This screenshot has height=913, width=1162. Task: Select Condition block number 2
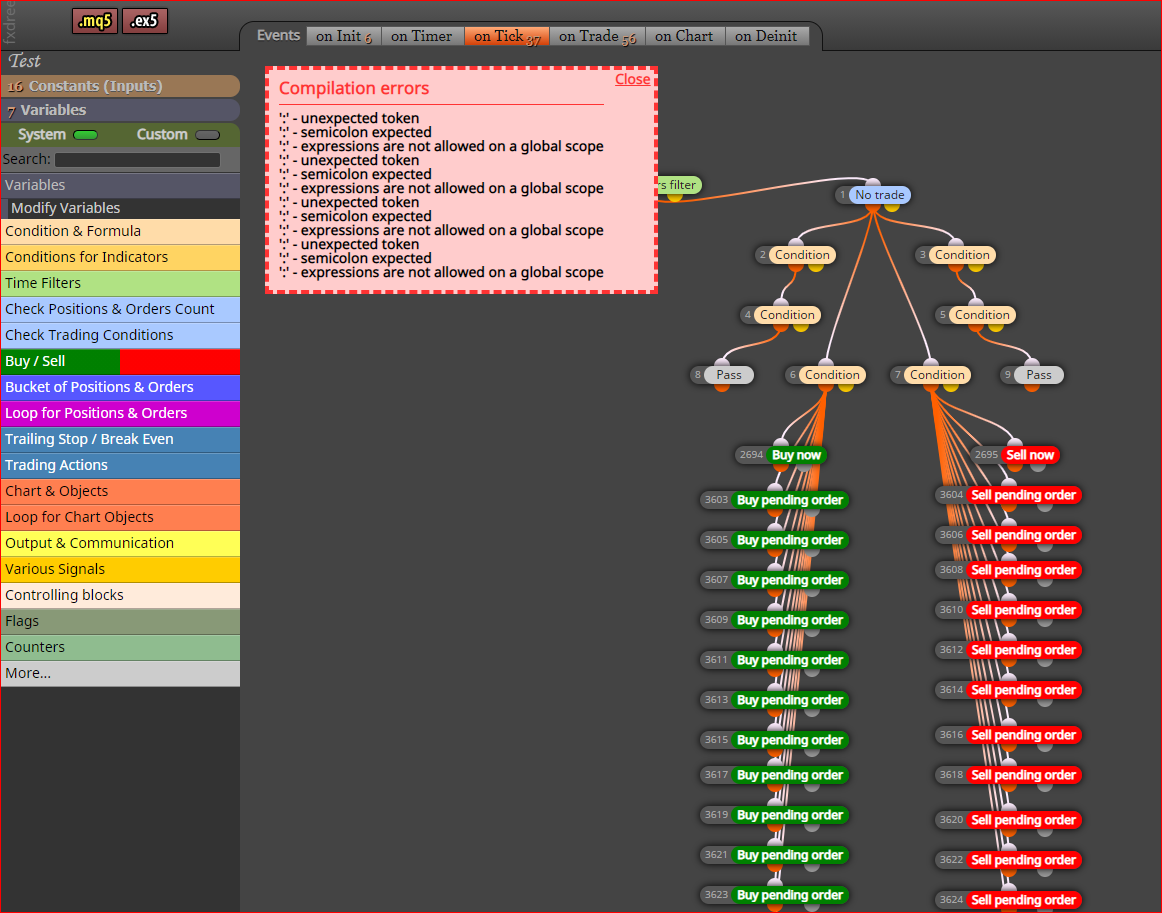point(802,255)
